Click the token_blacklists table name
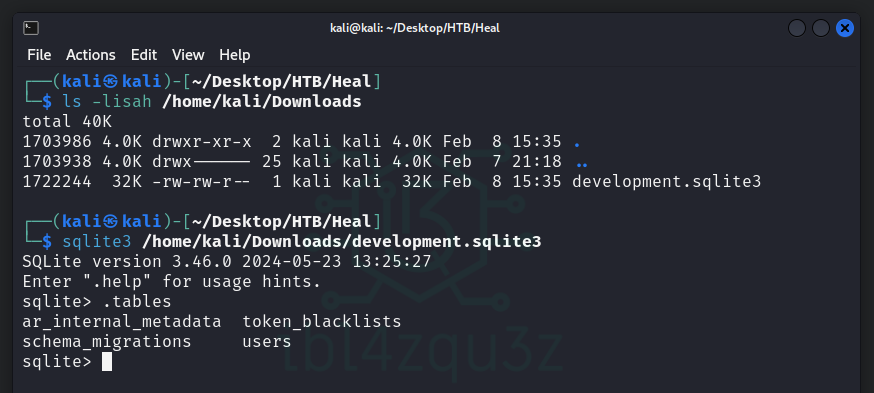The height and width of the screenshot is (393, 874). 322,322
